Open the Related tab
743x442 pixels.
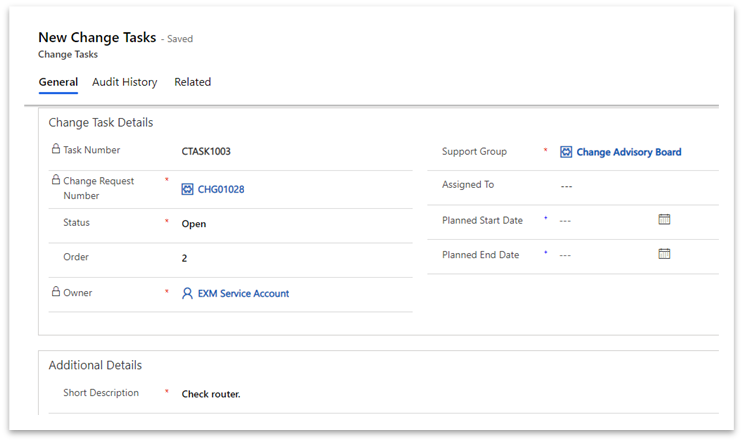[192, 82]
